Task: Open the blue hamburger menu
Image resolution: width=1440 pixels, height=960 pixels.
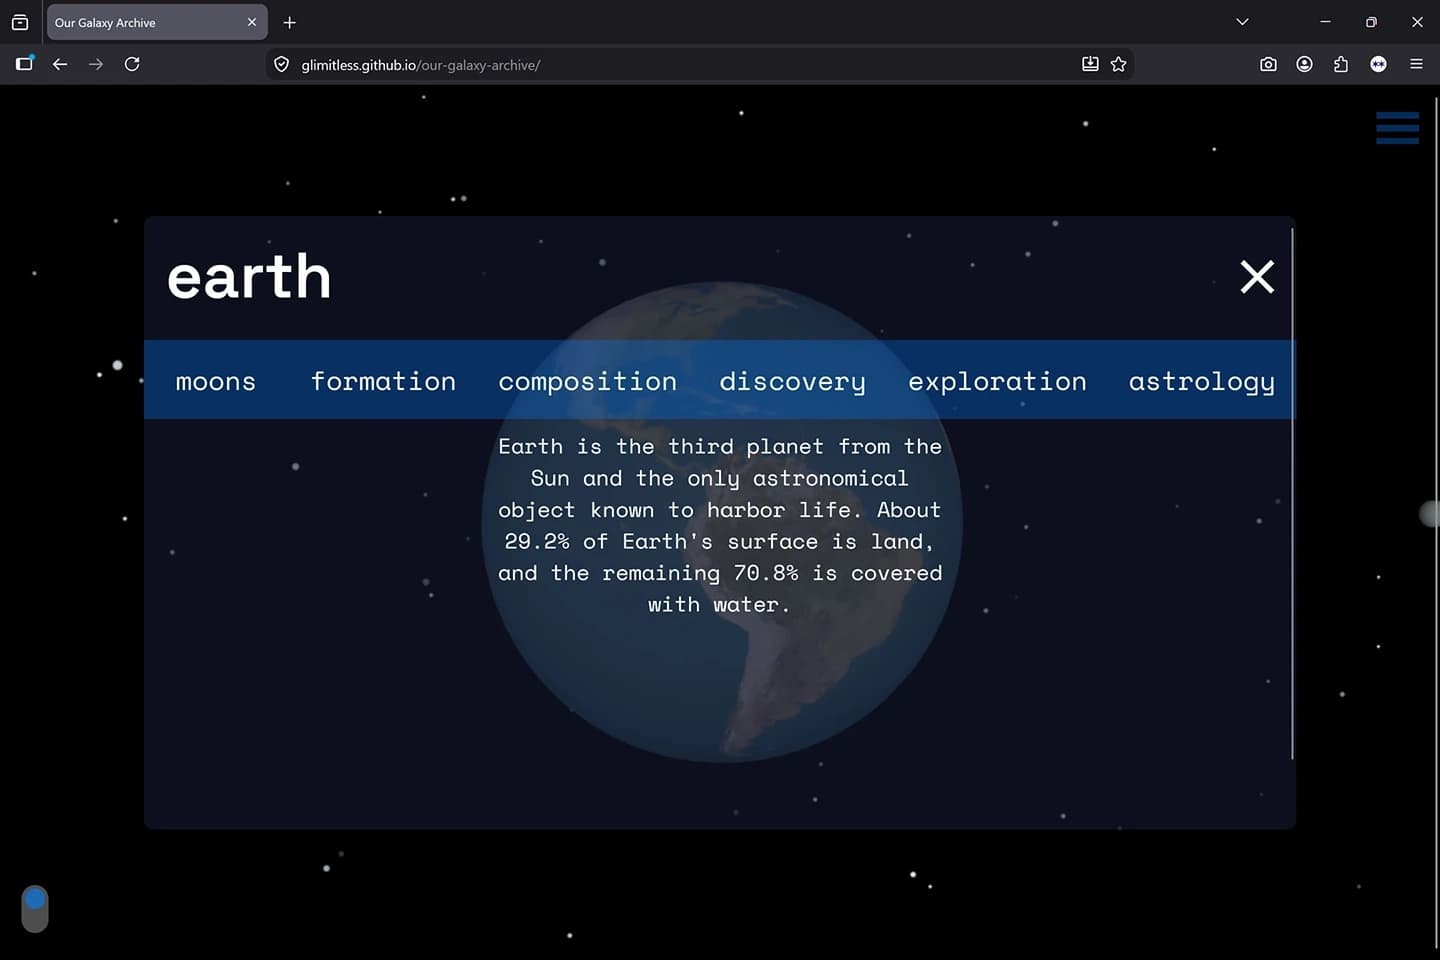Action: pyautogui.click(x=1397, y=128)
